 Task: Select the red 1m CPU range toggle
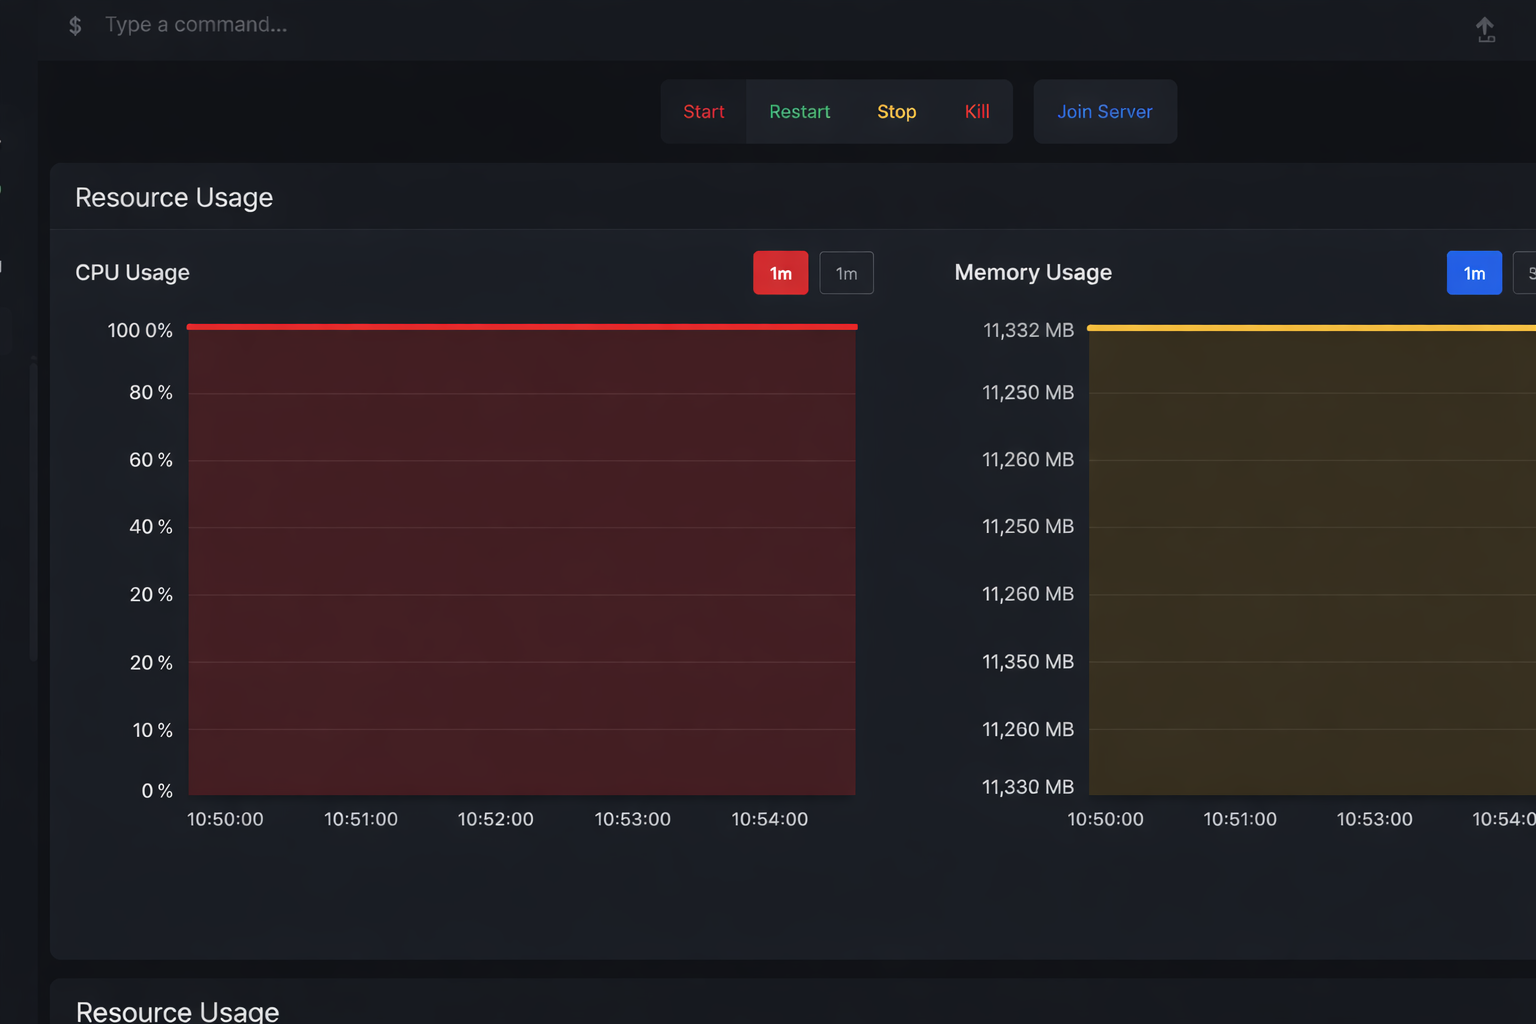pos(780,273)
